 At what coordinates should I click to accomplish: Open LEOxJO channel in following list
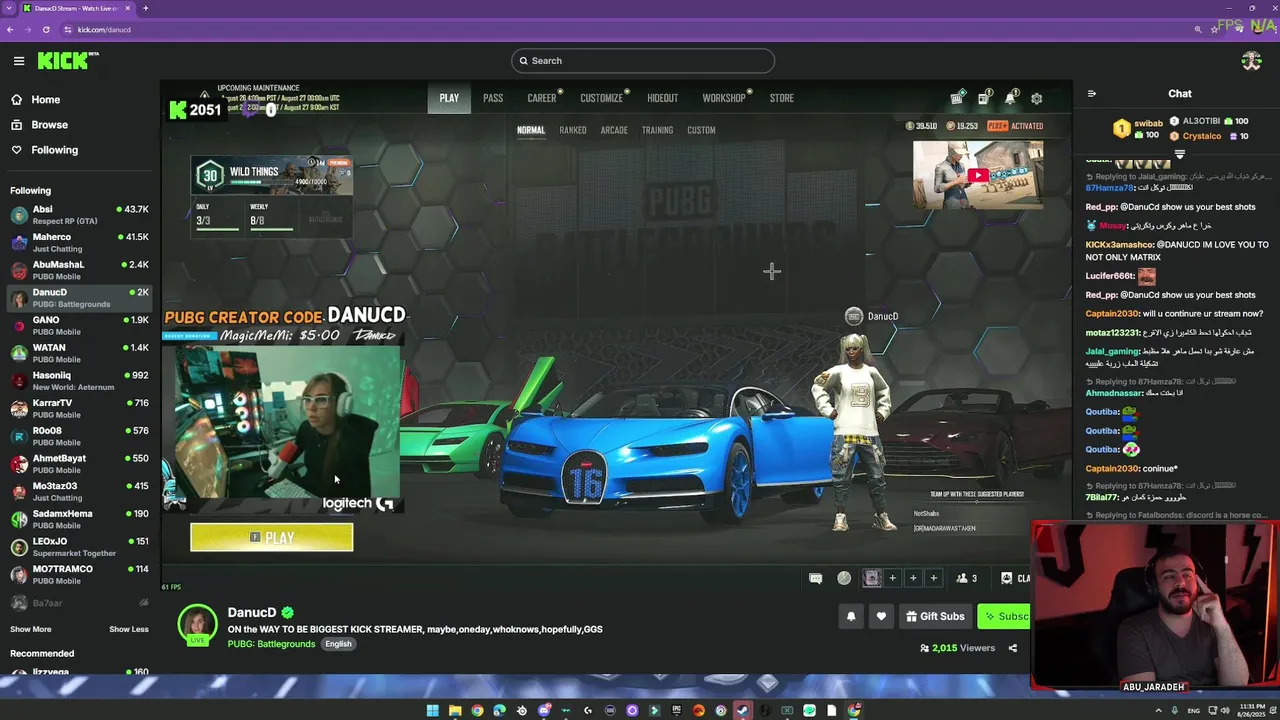point(79,547)
